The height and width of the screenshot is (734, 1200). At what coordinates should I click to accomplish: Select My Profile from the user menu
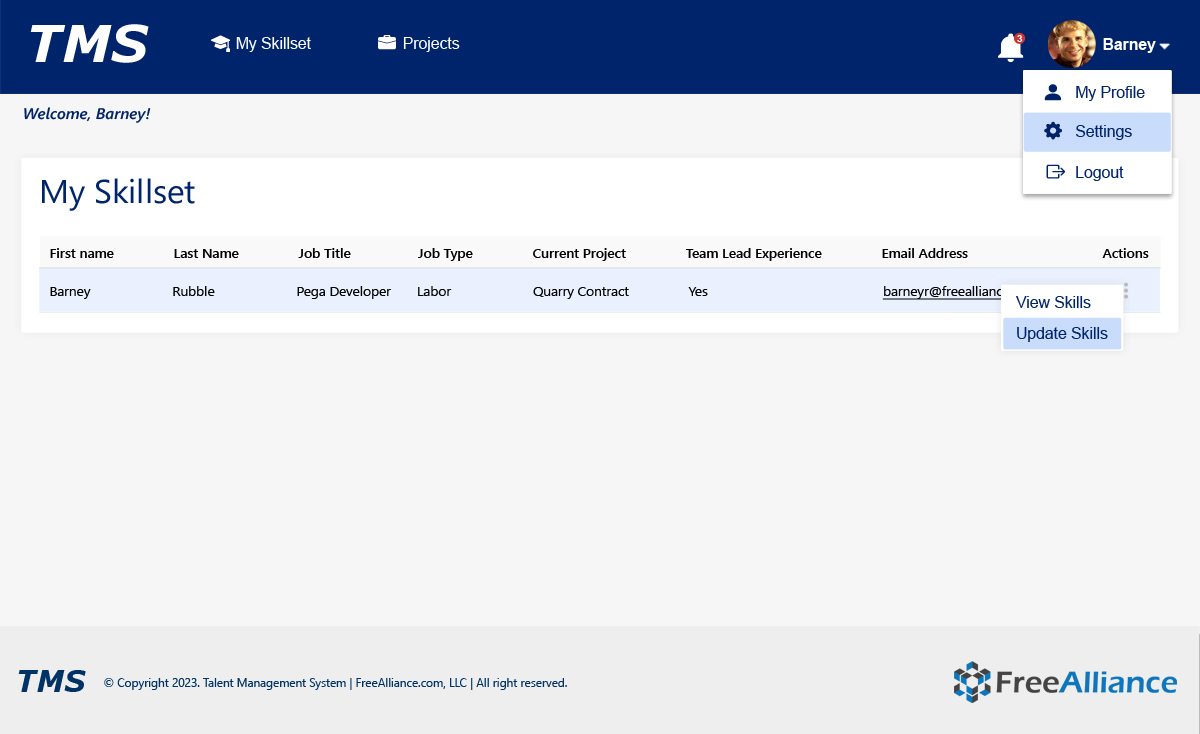coord(1109,92)
